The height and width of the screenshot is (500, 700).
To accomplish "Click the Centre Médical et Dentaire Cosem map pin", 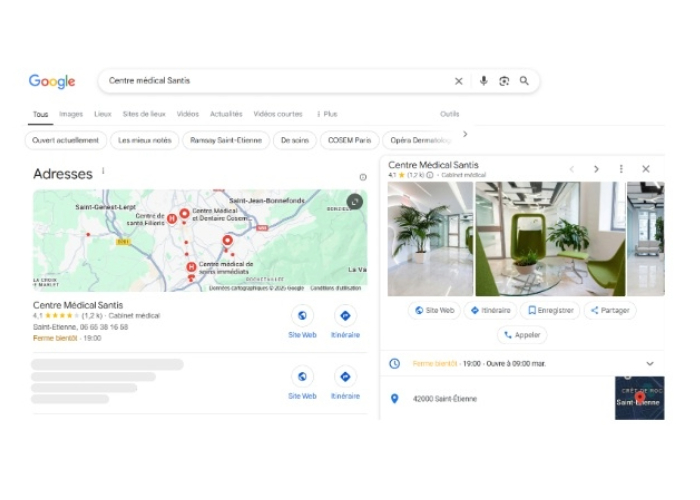I will [184, 214].
